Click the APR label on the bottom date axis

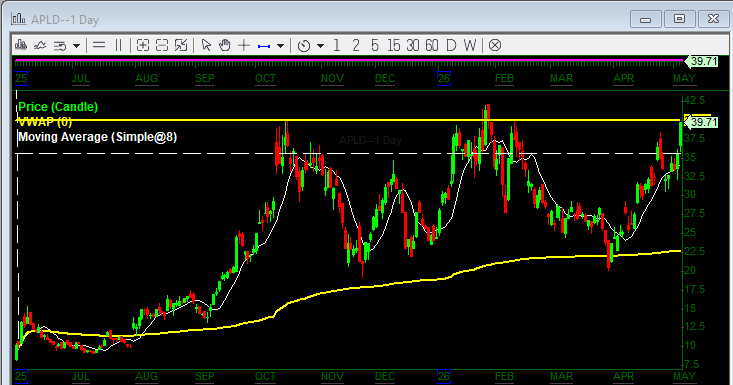(624, 376)
